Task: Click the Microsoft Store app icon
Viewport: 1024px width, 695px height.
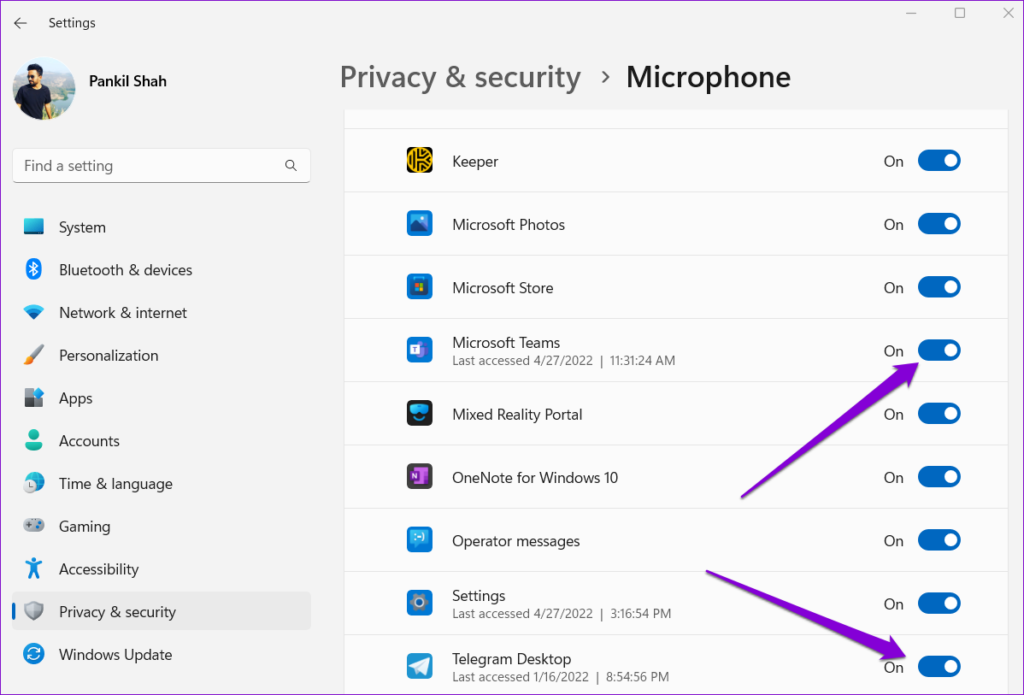Action: [419, 287]
